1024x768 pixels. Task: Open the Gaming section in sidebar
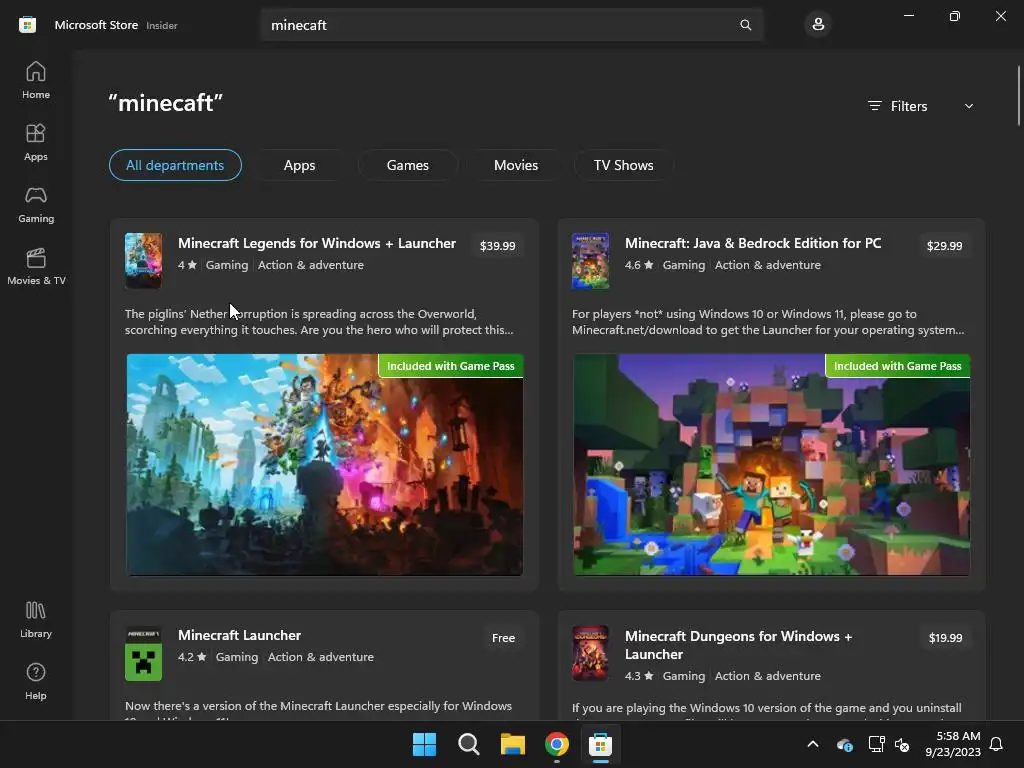point(36,204)
